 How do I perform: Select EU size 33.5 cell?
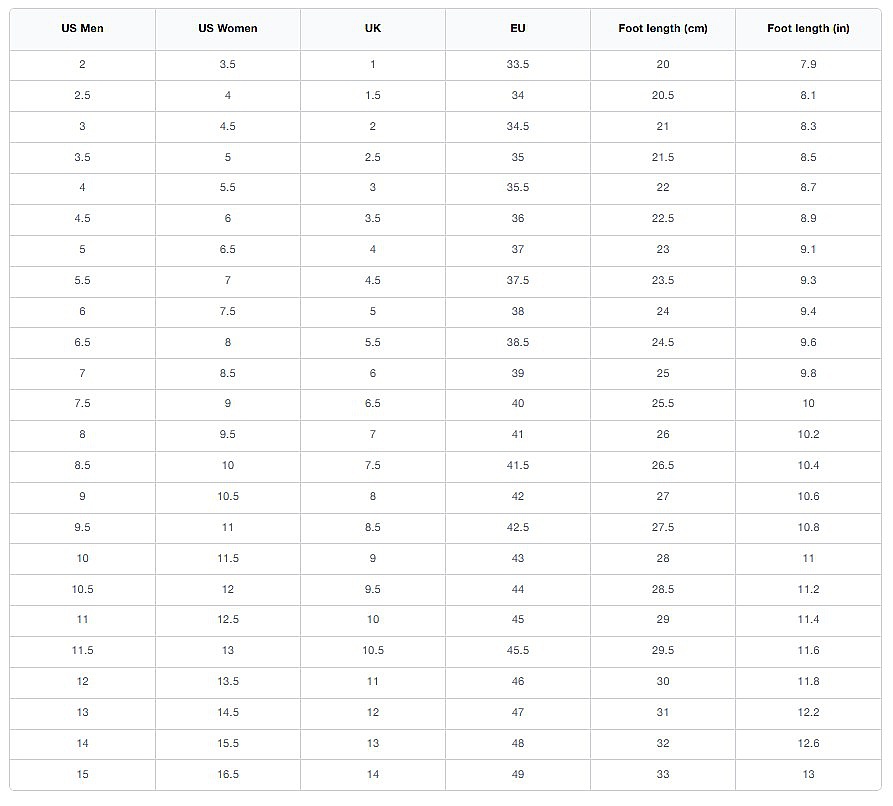tap(518, 64)
